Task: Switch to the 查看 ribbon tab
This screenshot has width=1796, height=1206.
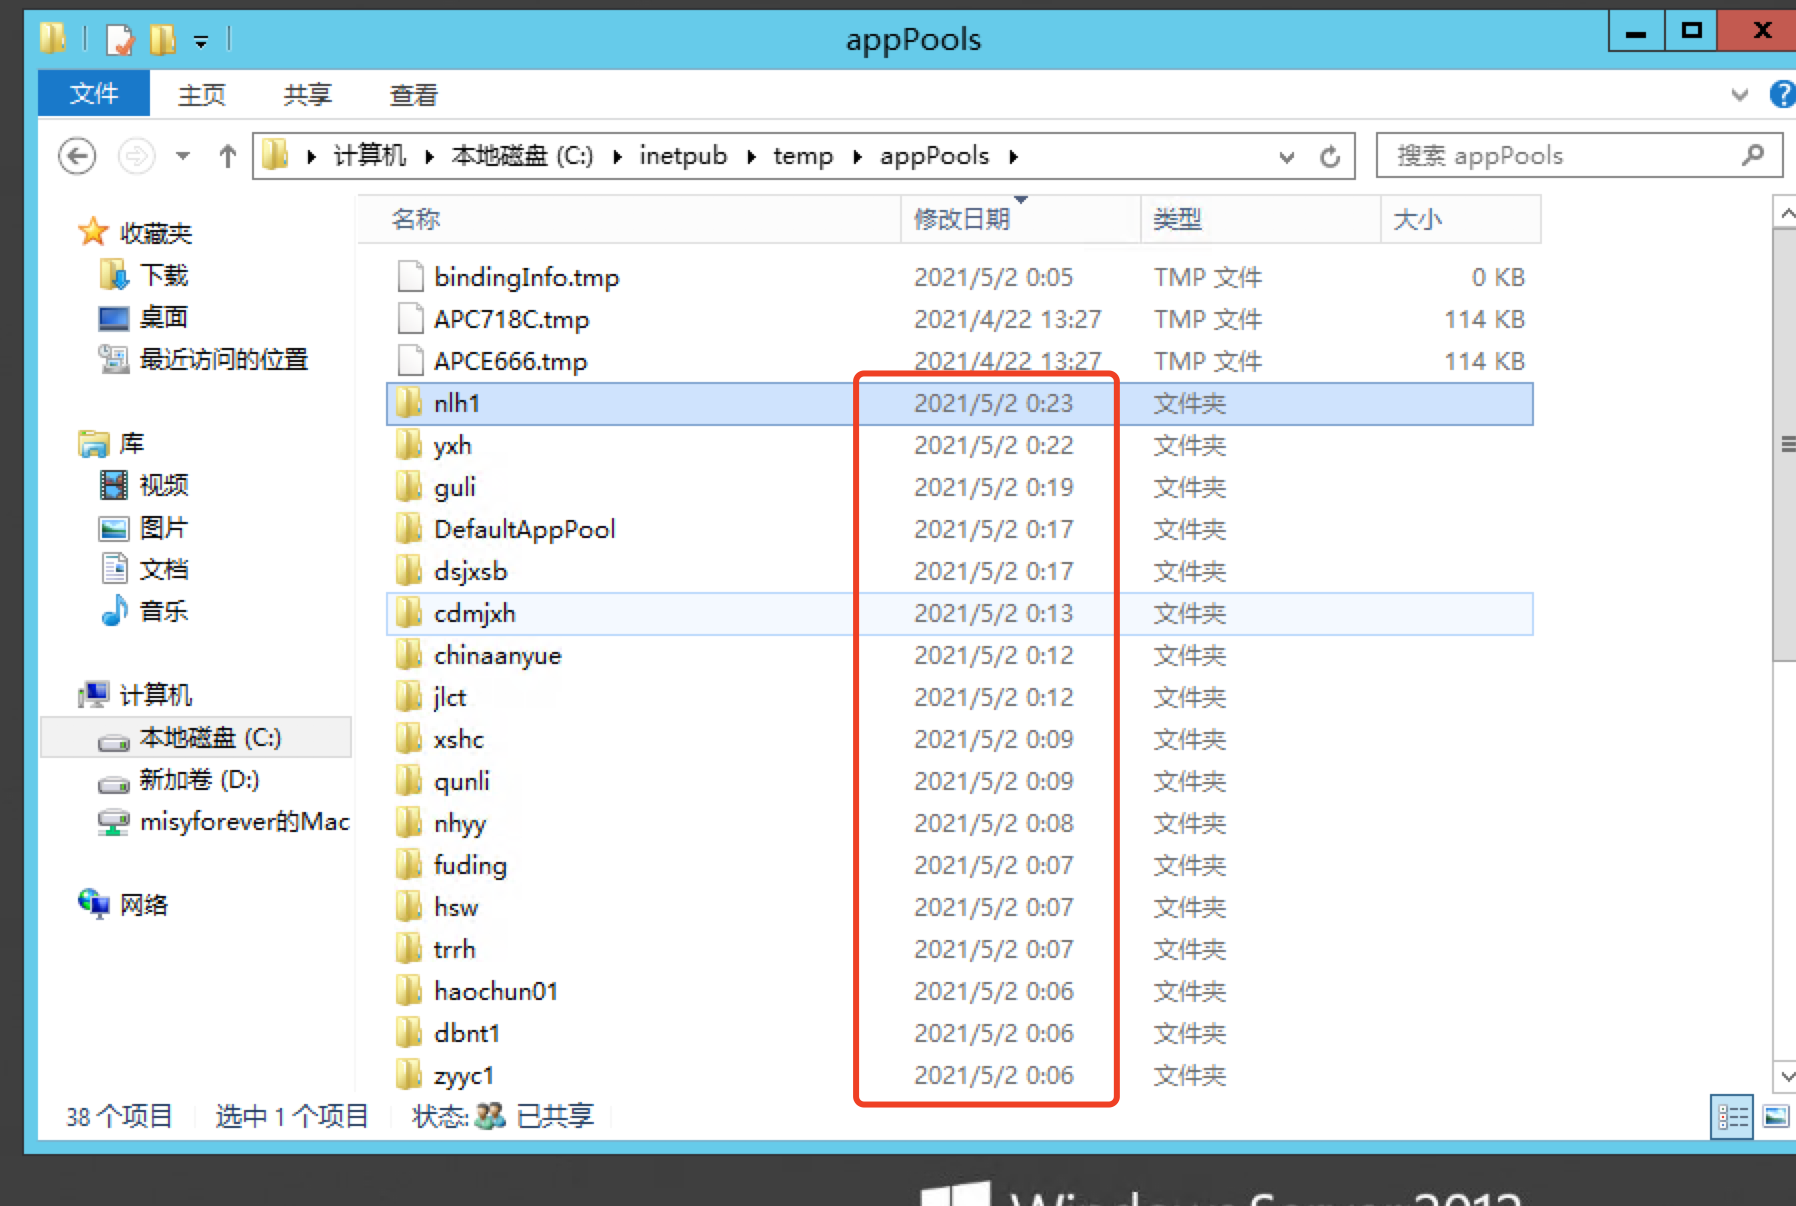Action: [x=413, y=93]
